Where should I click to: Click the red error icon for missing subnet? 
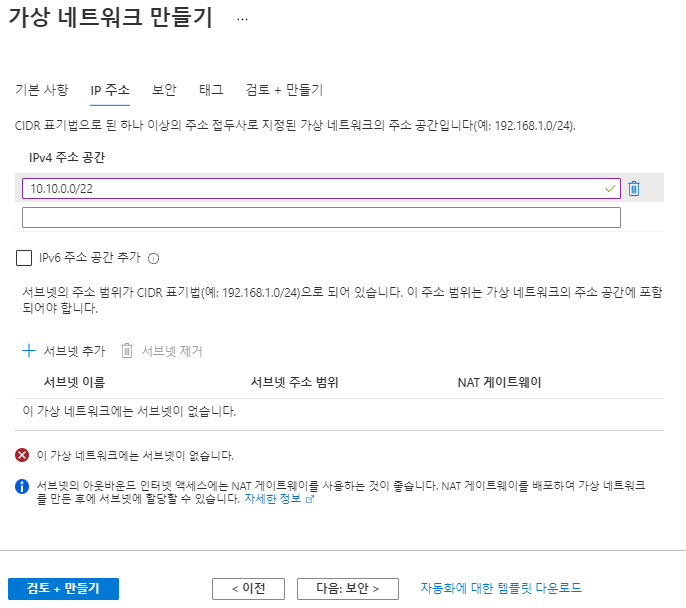[22, 455]
